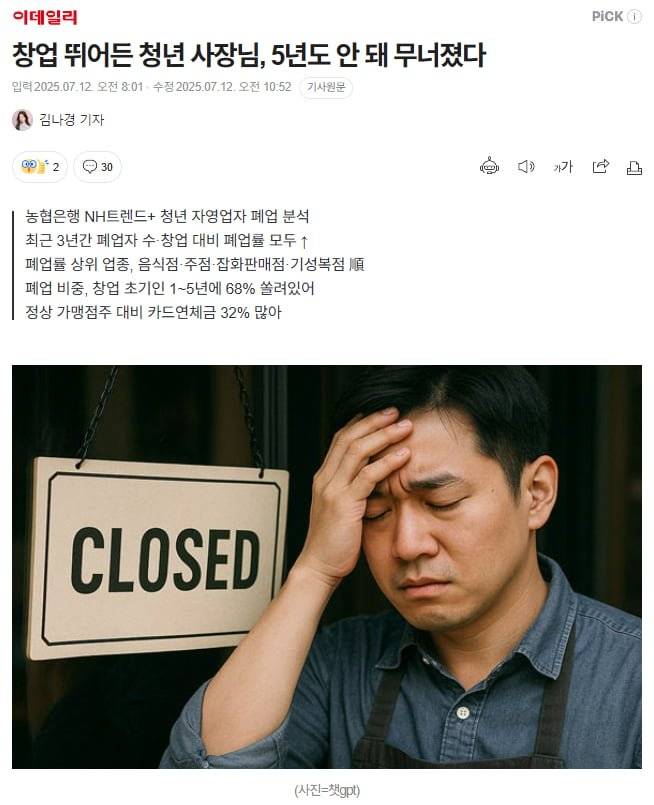Open reporter 김나경 기자 profile
Screen dimensions: 654x805
click(72, 120)
